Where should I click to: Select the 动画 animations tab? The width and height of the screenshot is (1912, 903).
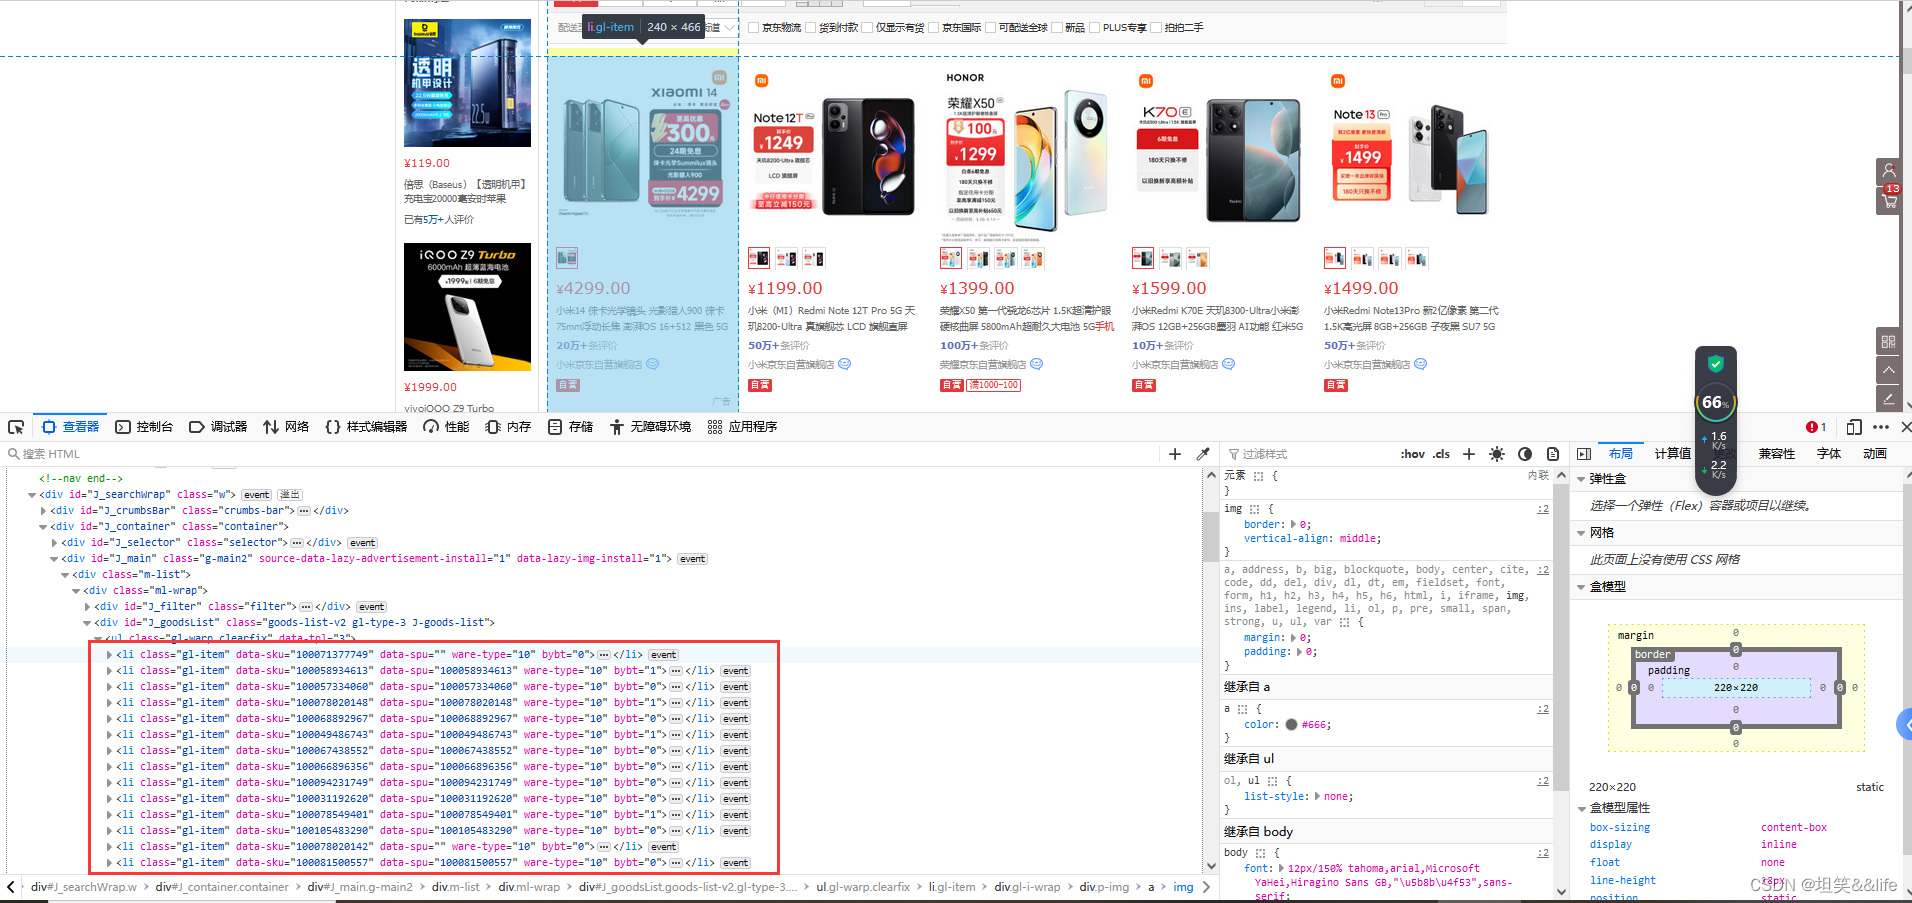click(x=1875, y=454)
